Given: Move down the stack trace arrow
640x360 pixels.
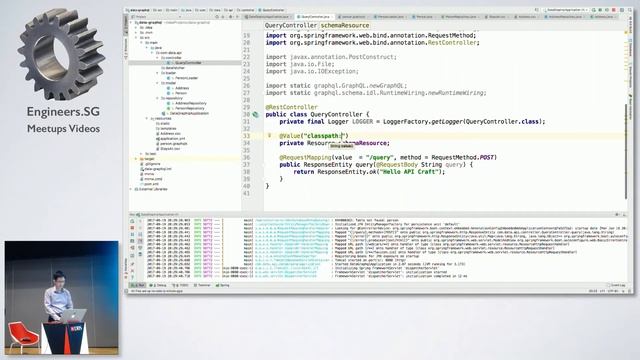Looking at the screenshot, I should click(140, 228).
